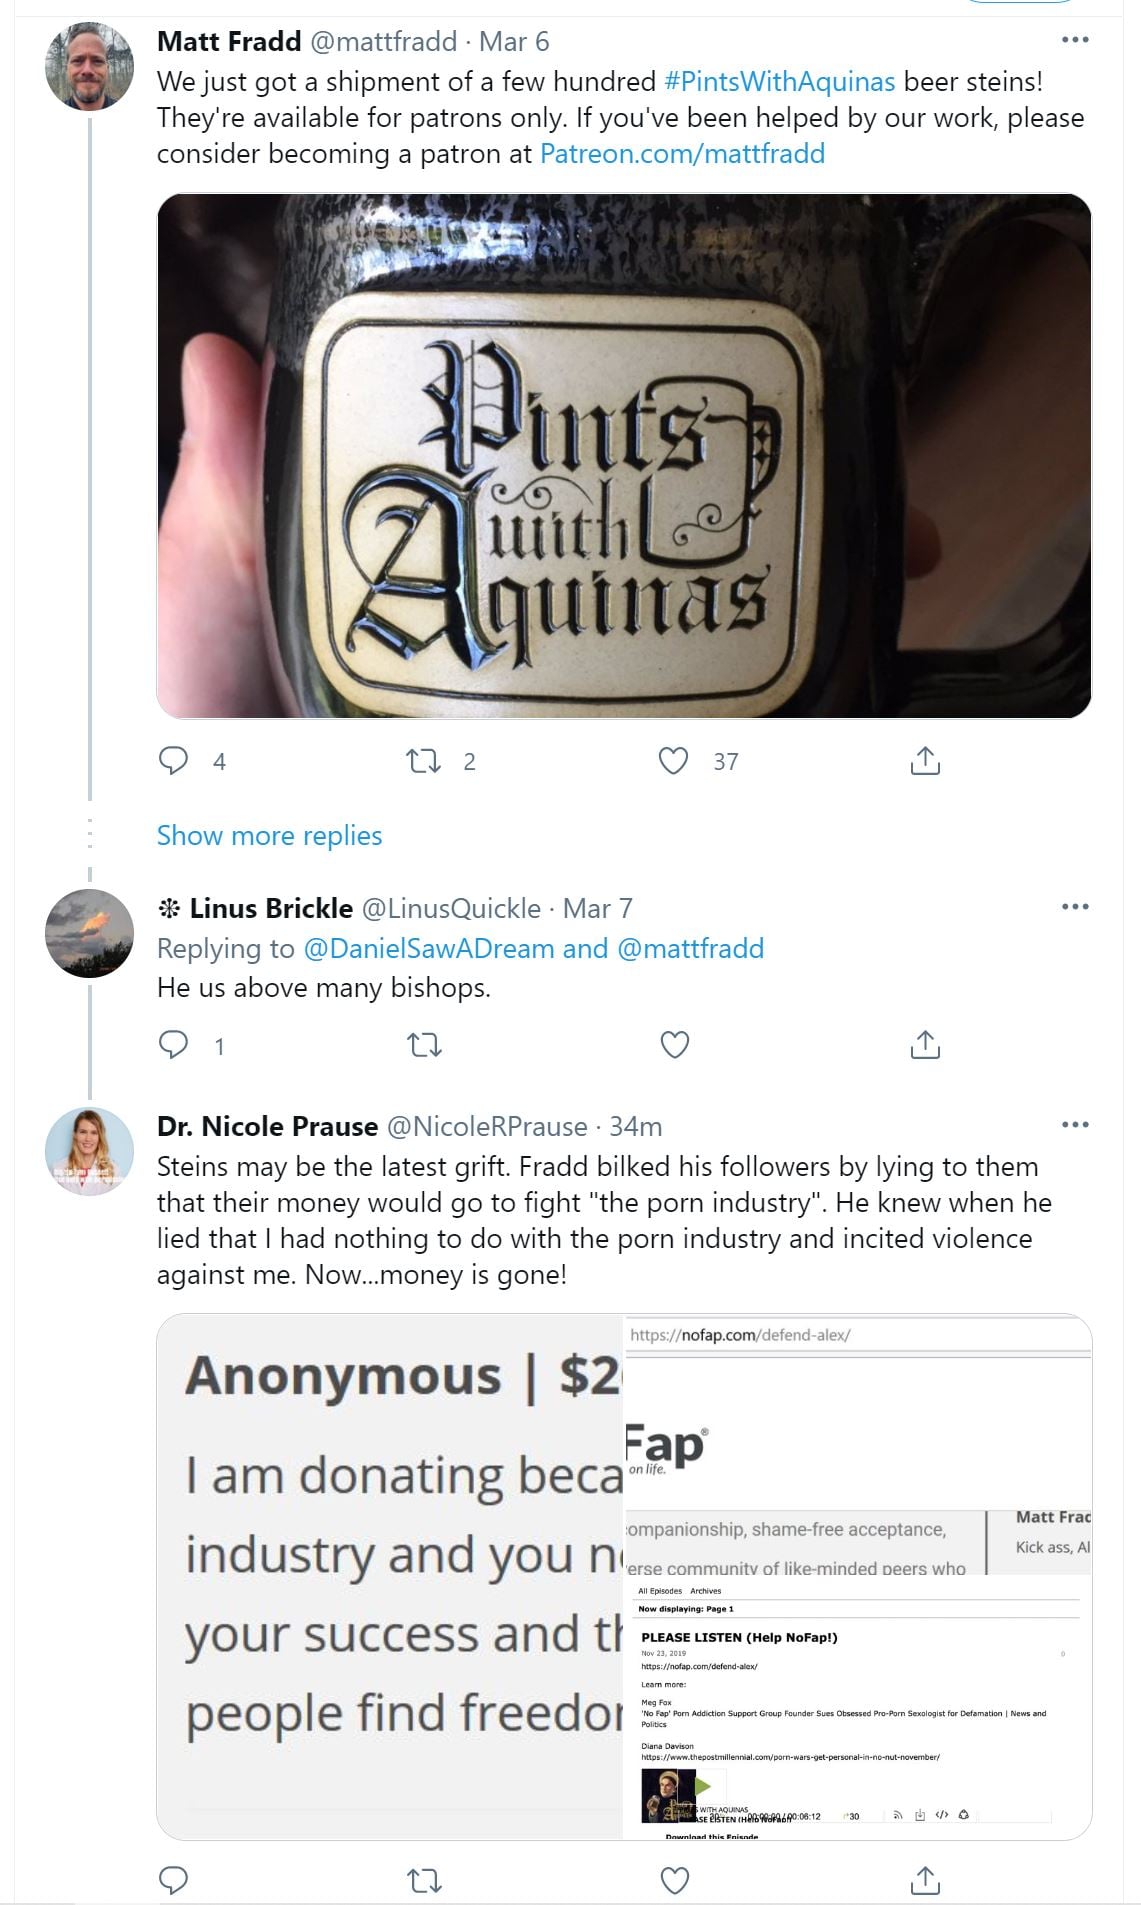Viewport: 1141px width, 1905px height.
Task: Like Matt Fradd's beer stein tweet
Action: (x=674, y=761)
